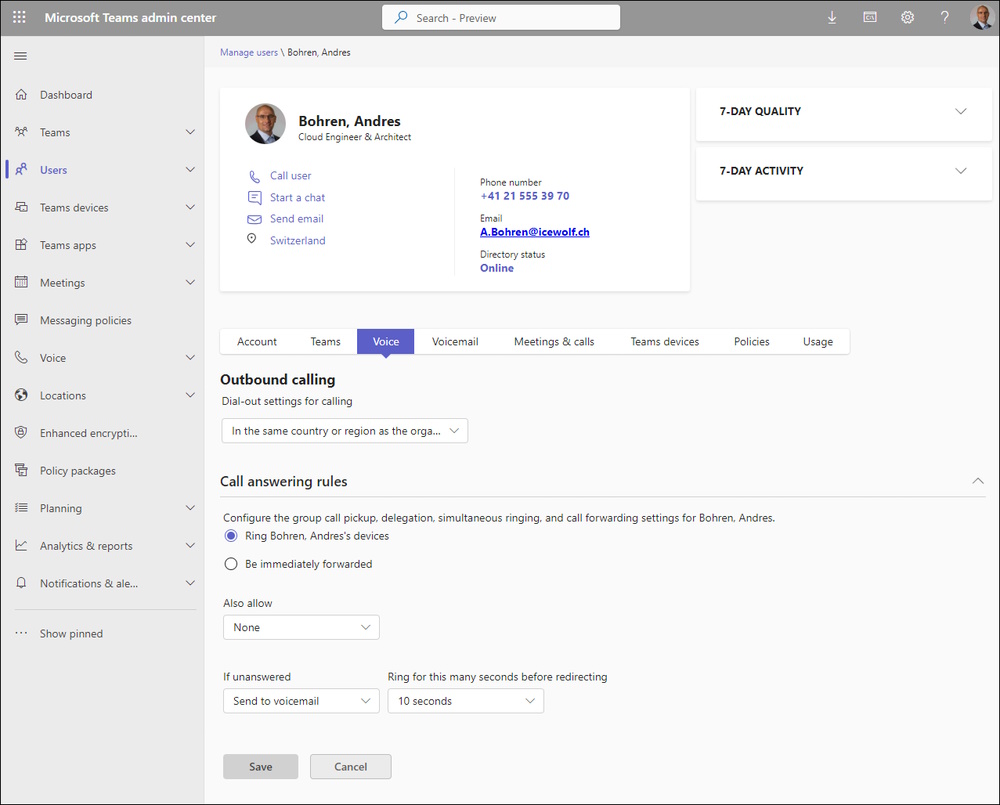Click the Teams sidebar icon
Image resolution: width=1000 pixels, height=805 pixels.
click(21, 132)
